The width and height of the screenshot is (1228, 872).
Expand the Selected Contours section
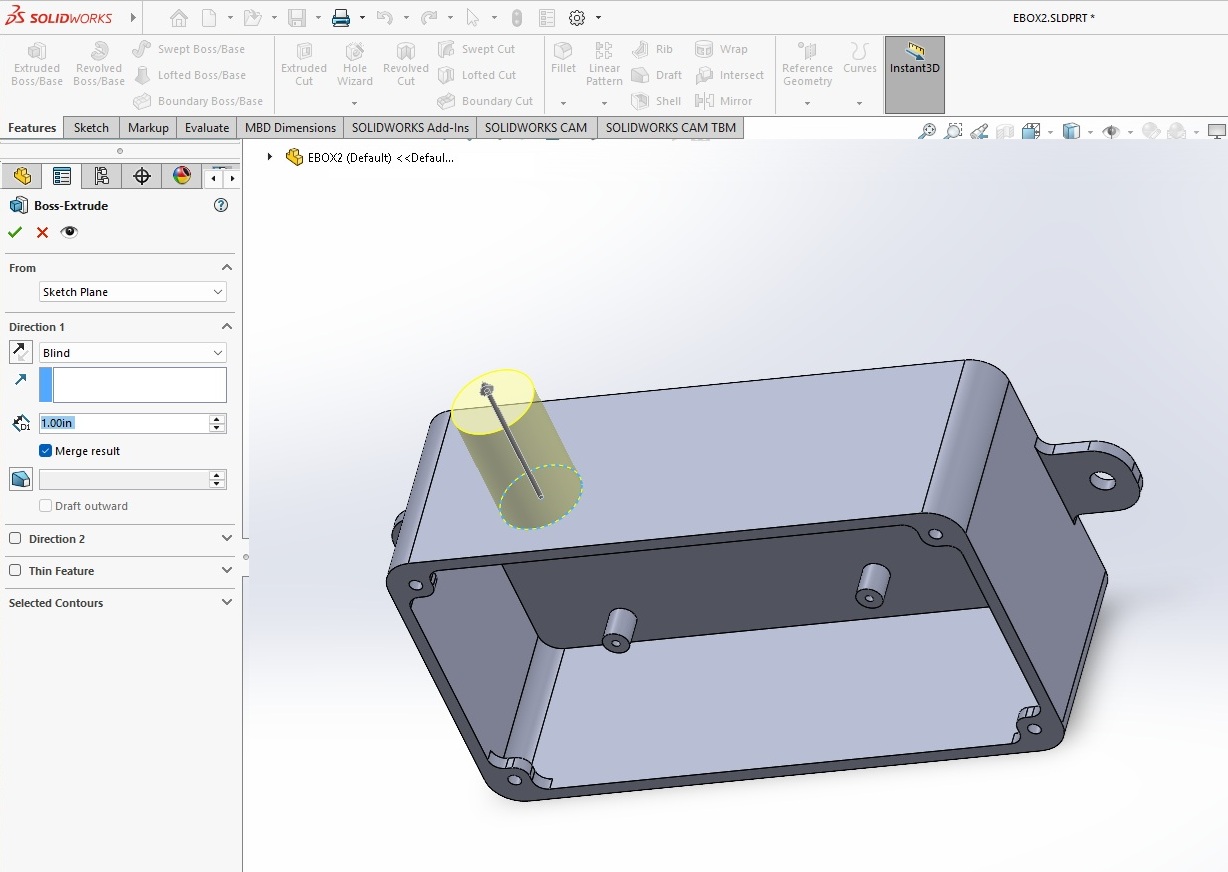tap(226, 603)
